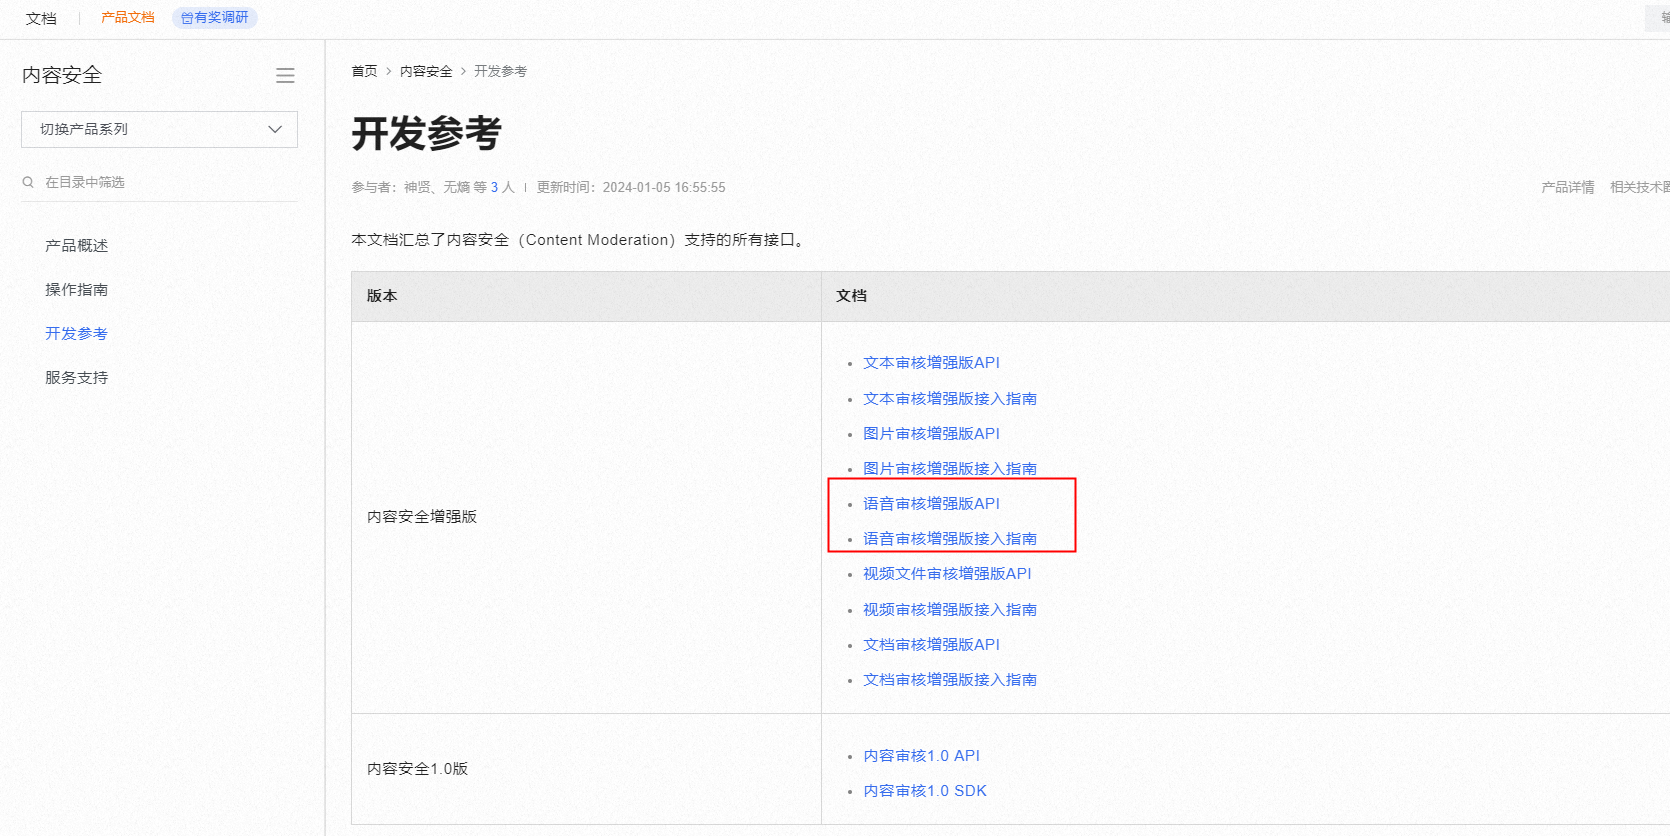
Task: Open the 文档审核增强版API link
Action: pyautogui.click(x=931, y=644)
